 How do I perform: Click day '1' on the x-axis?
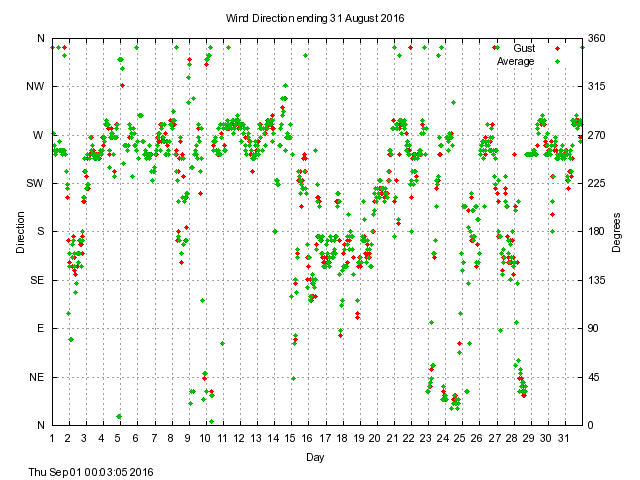coord(52,438)
